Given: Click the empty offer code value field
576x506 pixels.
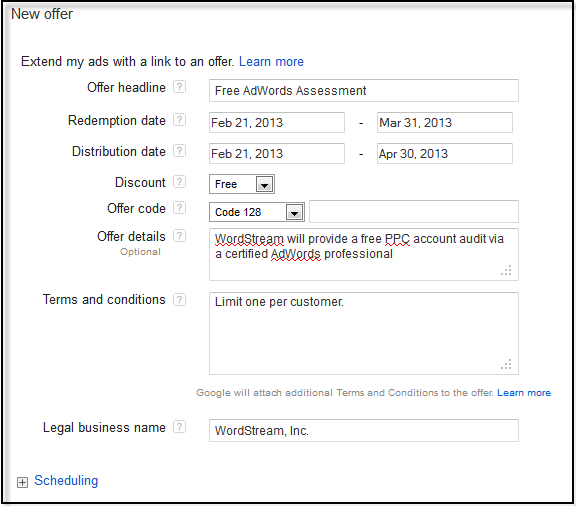Looking at the screenshot, I should pyautogui.click(x=414, y=212).
